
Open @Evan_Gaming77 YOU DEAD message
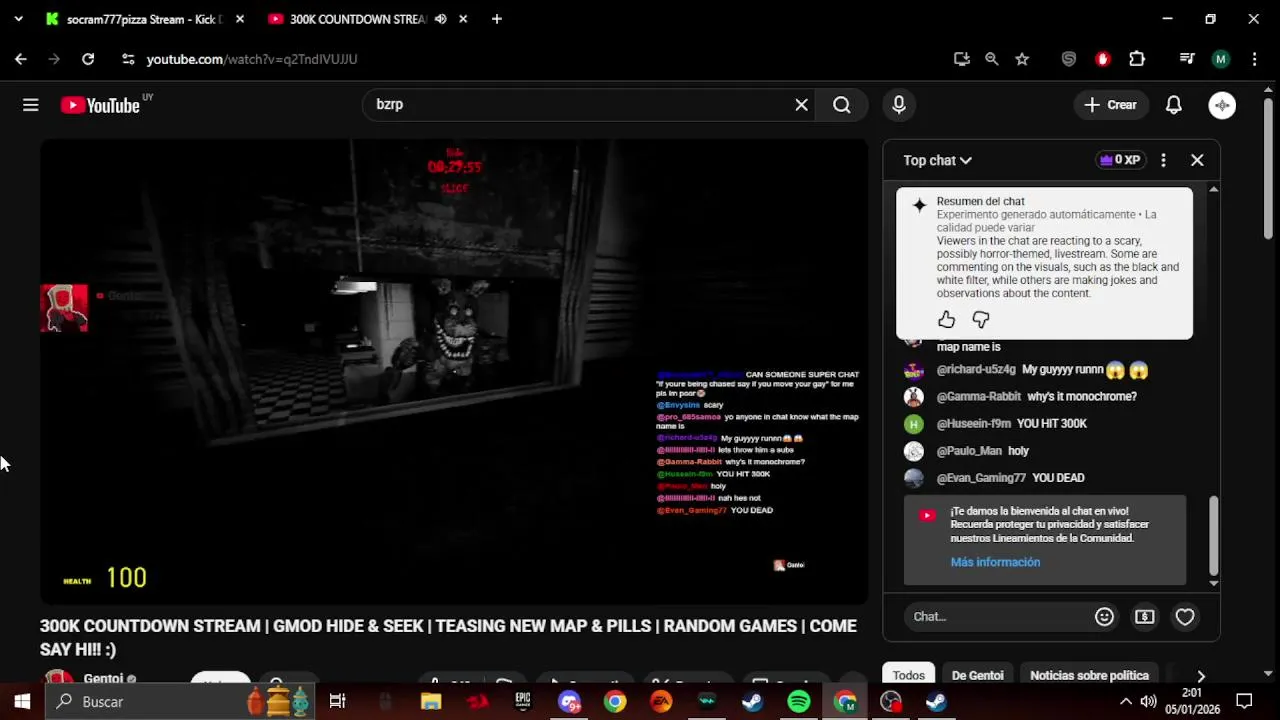995,478
